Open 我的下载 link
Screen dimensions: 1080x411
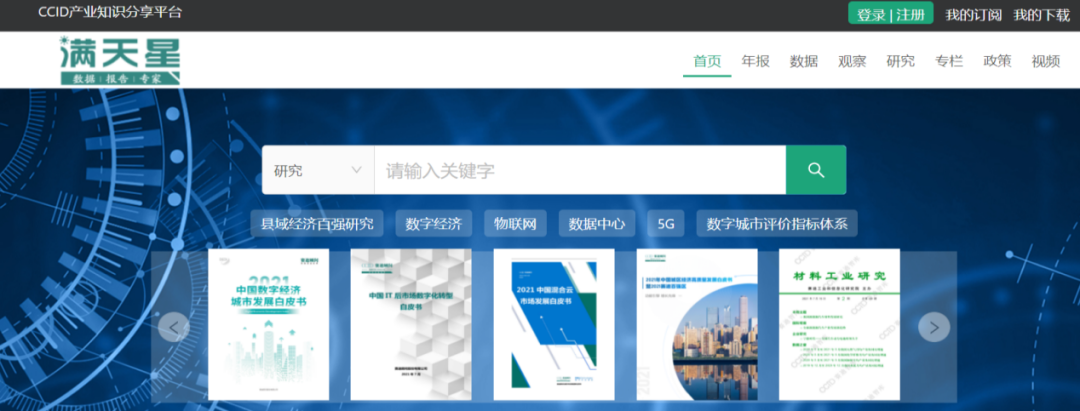[x=1041, y=14]
